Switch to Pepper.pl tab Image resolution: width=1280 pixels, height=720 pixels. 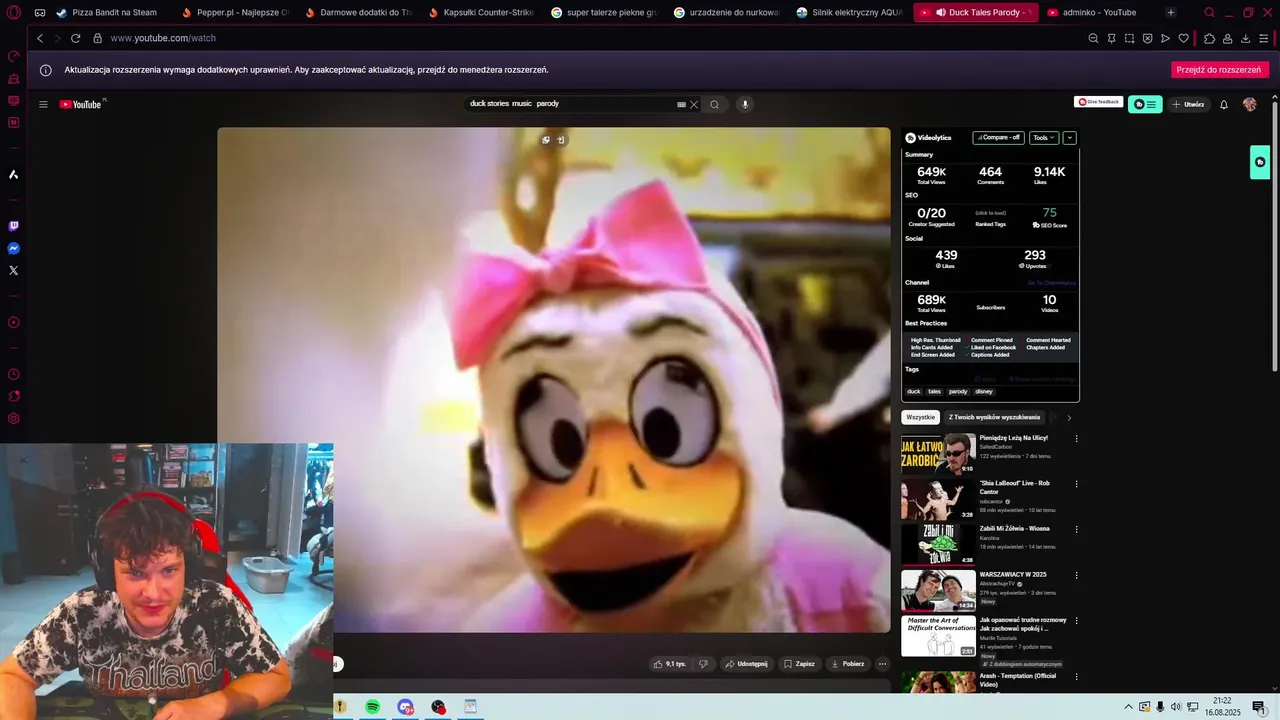pyautogui.click(x=235, y=13)
